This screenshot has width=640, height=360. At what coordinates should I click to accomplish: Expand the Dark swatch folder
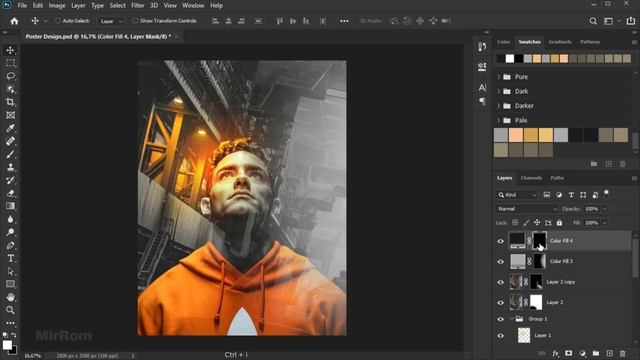pyautogui.click(x=498, y=91)
